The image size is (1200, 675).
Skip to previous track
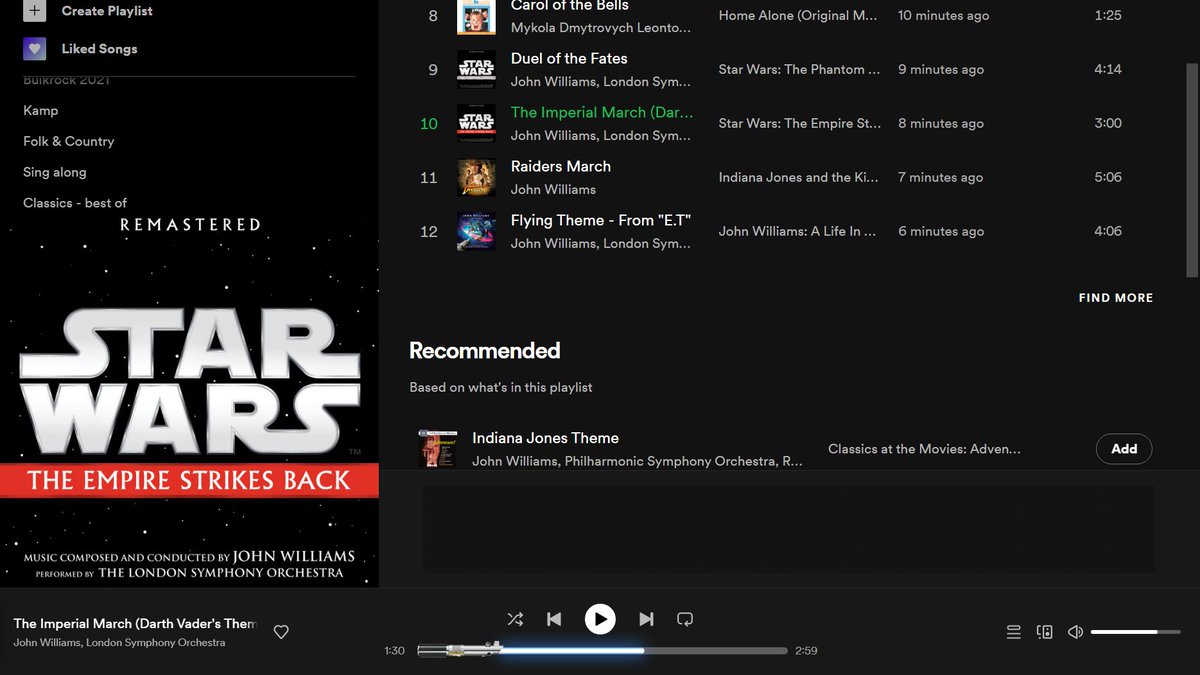pyautogui.click(x=554, y=619)
